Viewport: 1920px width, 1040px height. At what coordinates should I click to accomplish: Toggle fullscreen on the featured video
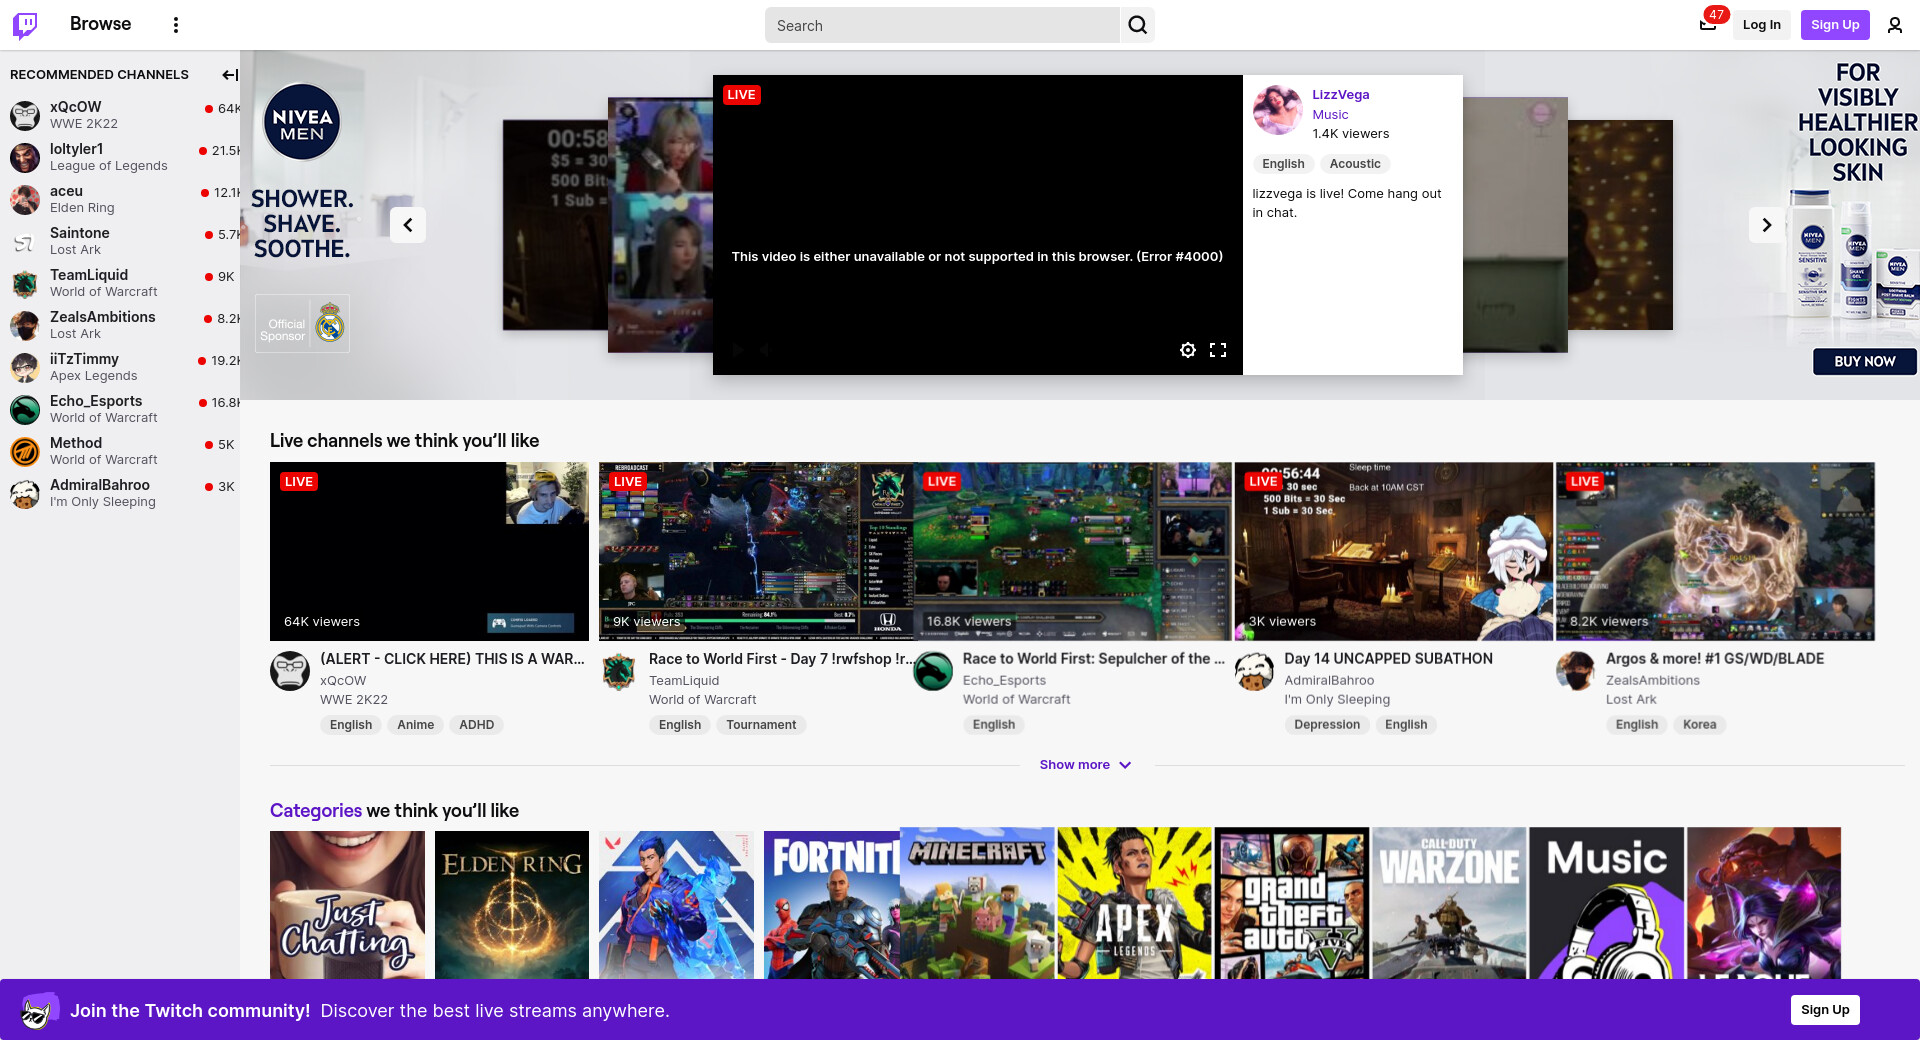point(1217,350)
